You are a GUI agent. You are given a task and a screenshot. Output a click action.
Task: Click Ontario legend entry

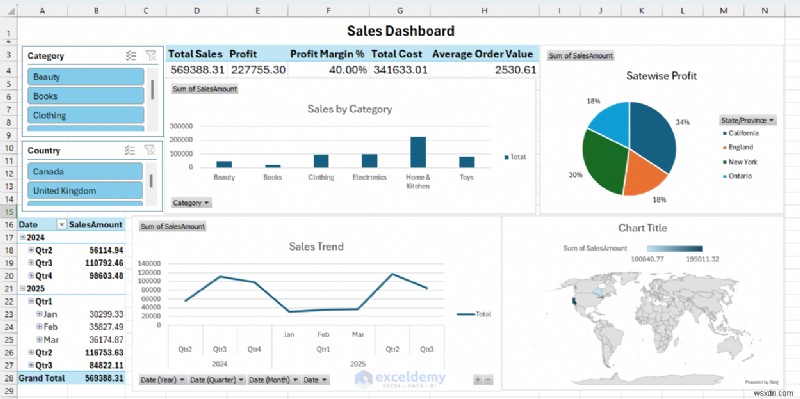(737, 176)
